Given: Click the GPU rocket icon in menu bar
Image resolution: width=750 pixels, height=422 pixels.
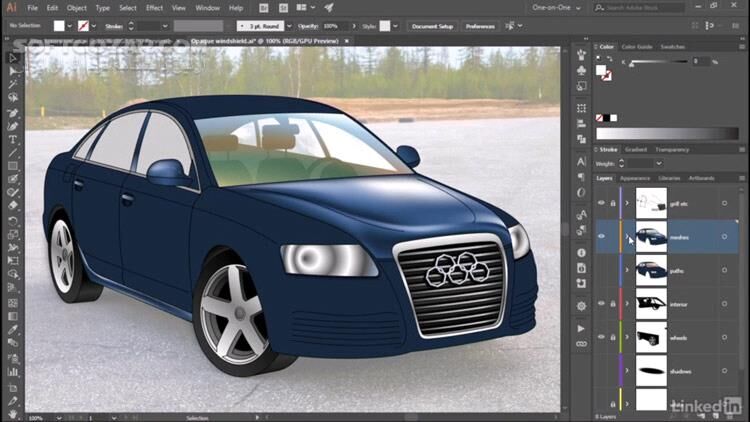Looking at the screenshot, I should pos(328,8).
